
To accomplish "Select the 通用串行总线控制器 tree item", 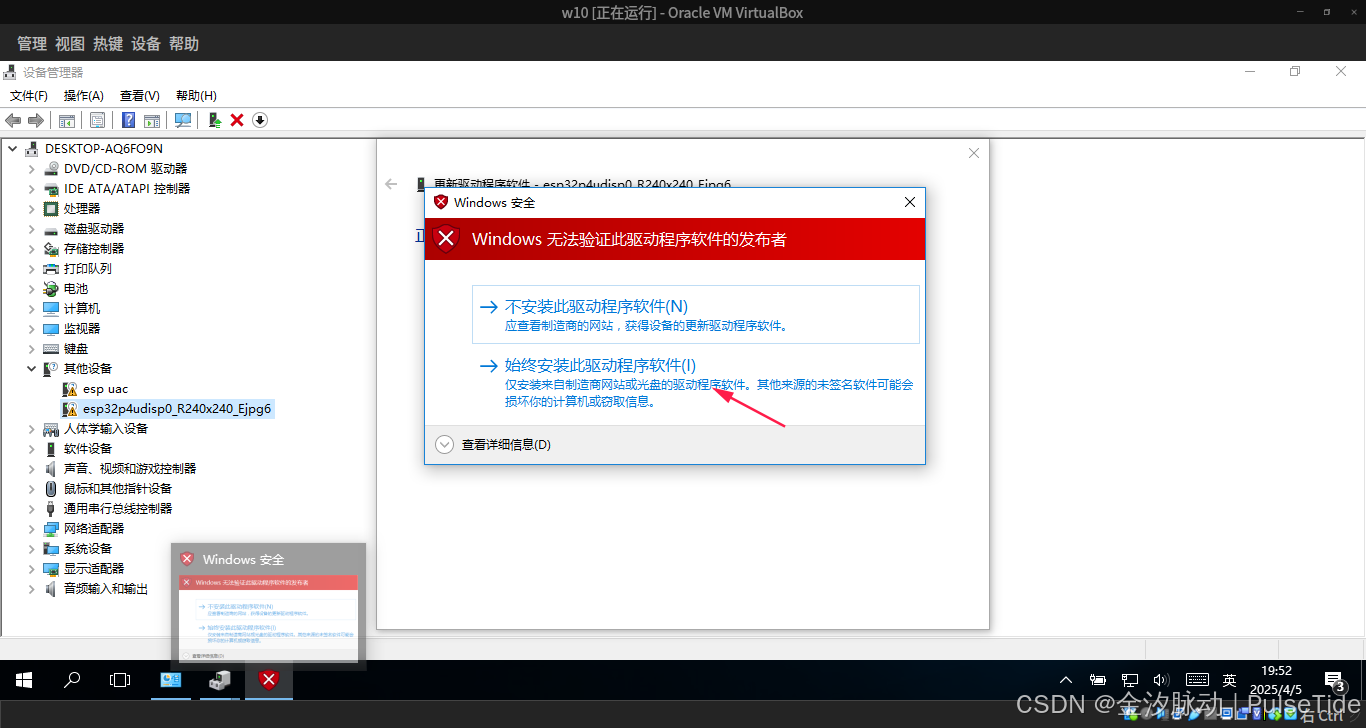I will coord(118,508).
